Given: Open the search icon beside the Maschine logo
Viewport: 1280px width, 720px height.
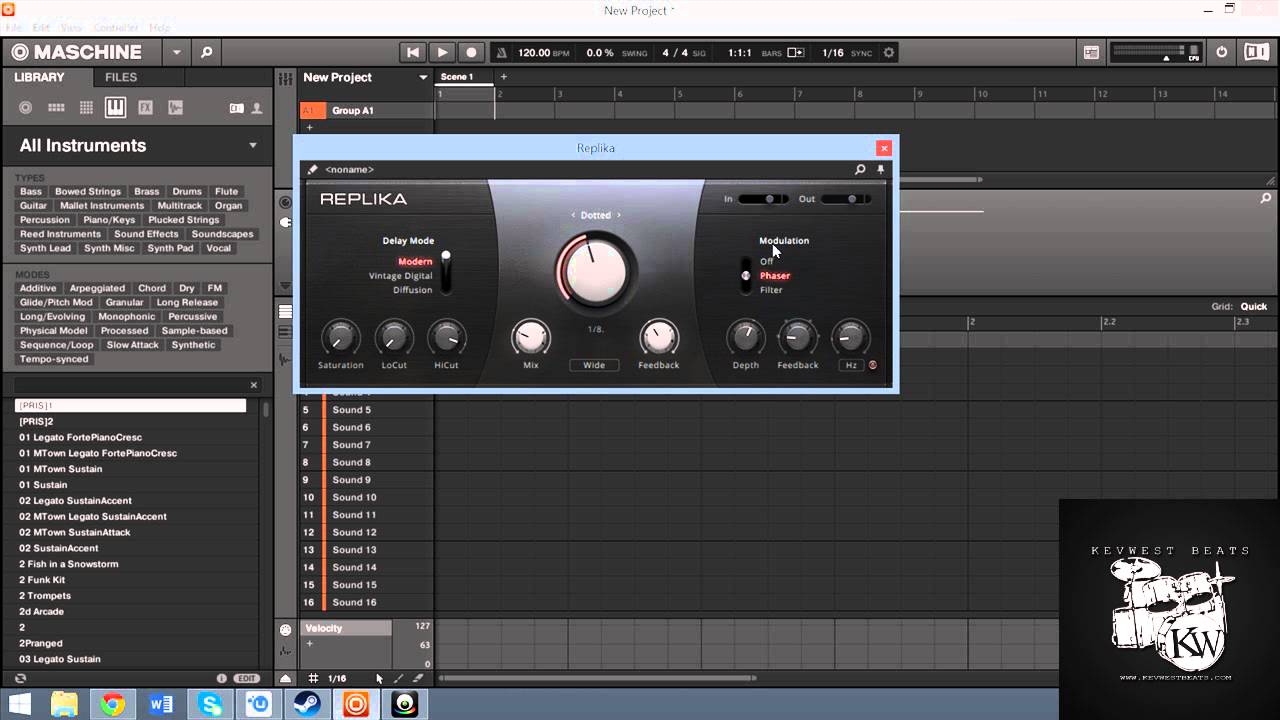Looking at the screenshot, I should click(207, 52).
